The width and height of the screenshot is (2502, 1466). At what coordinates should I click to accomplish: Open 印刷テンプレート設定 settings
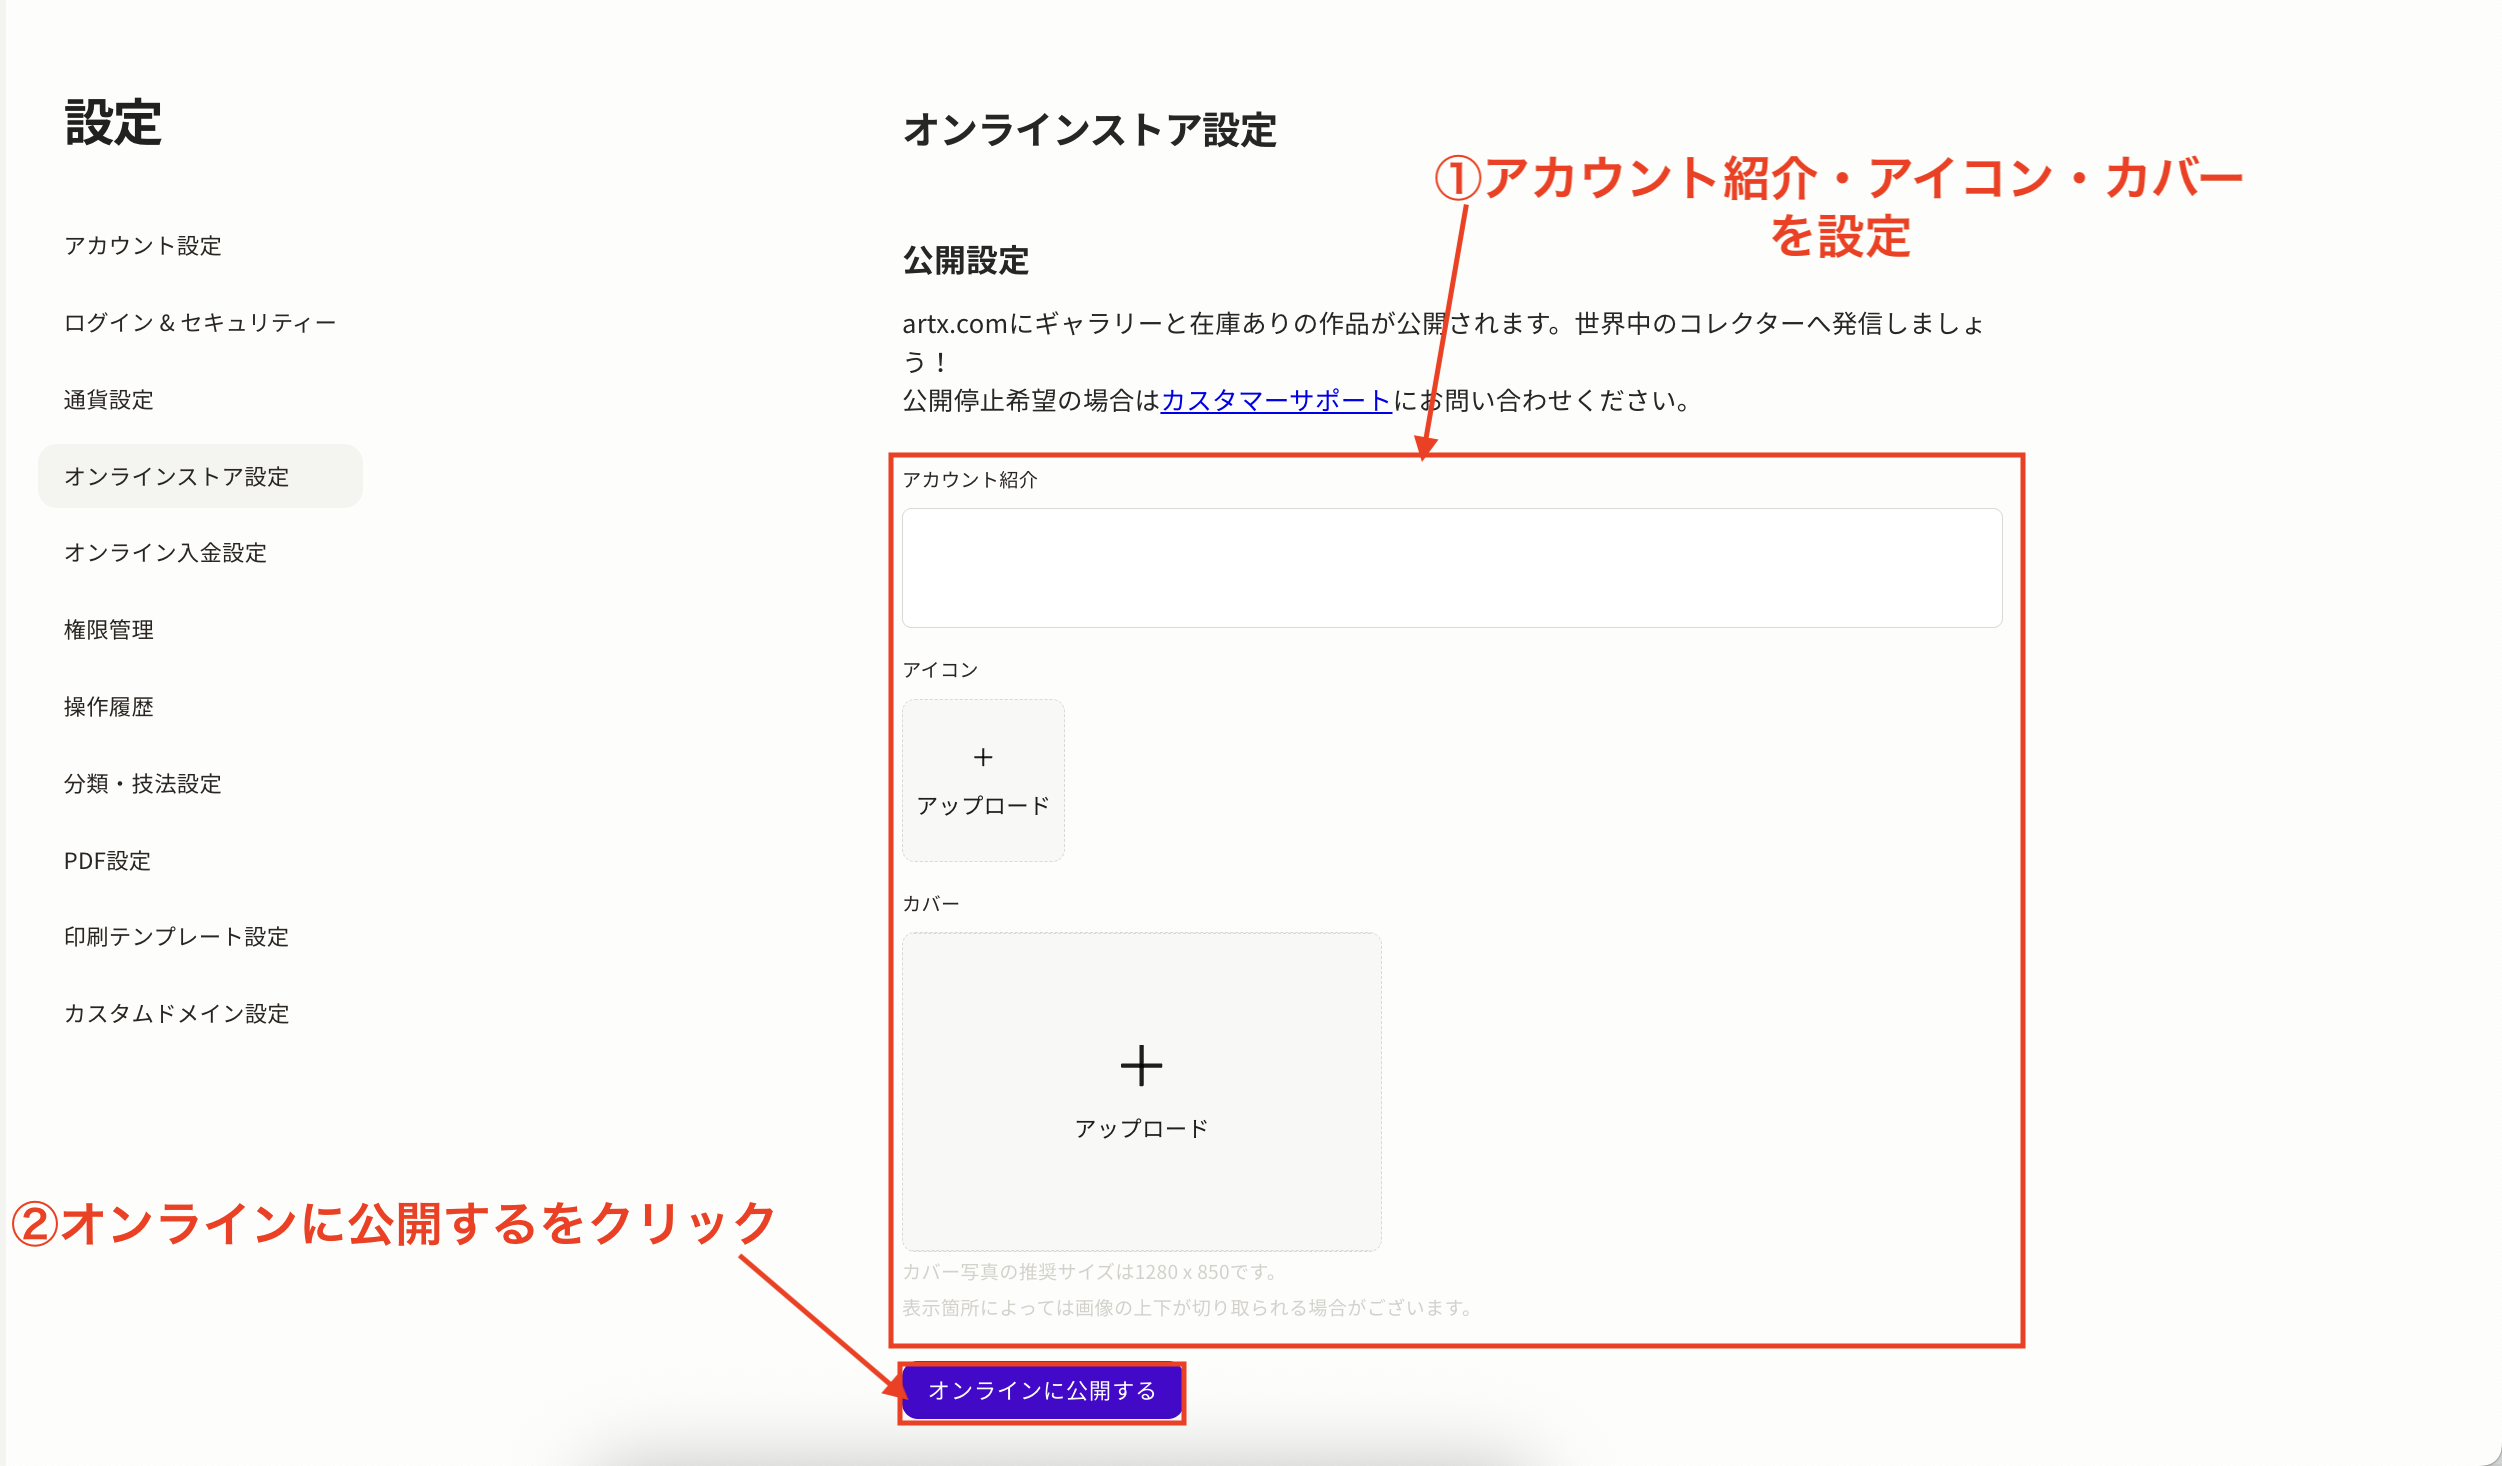click(175, 937)
